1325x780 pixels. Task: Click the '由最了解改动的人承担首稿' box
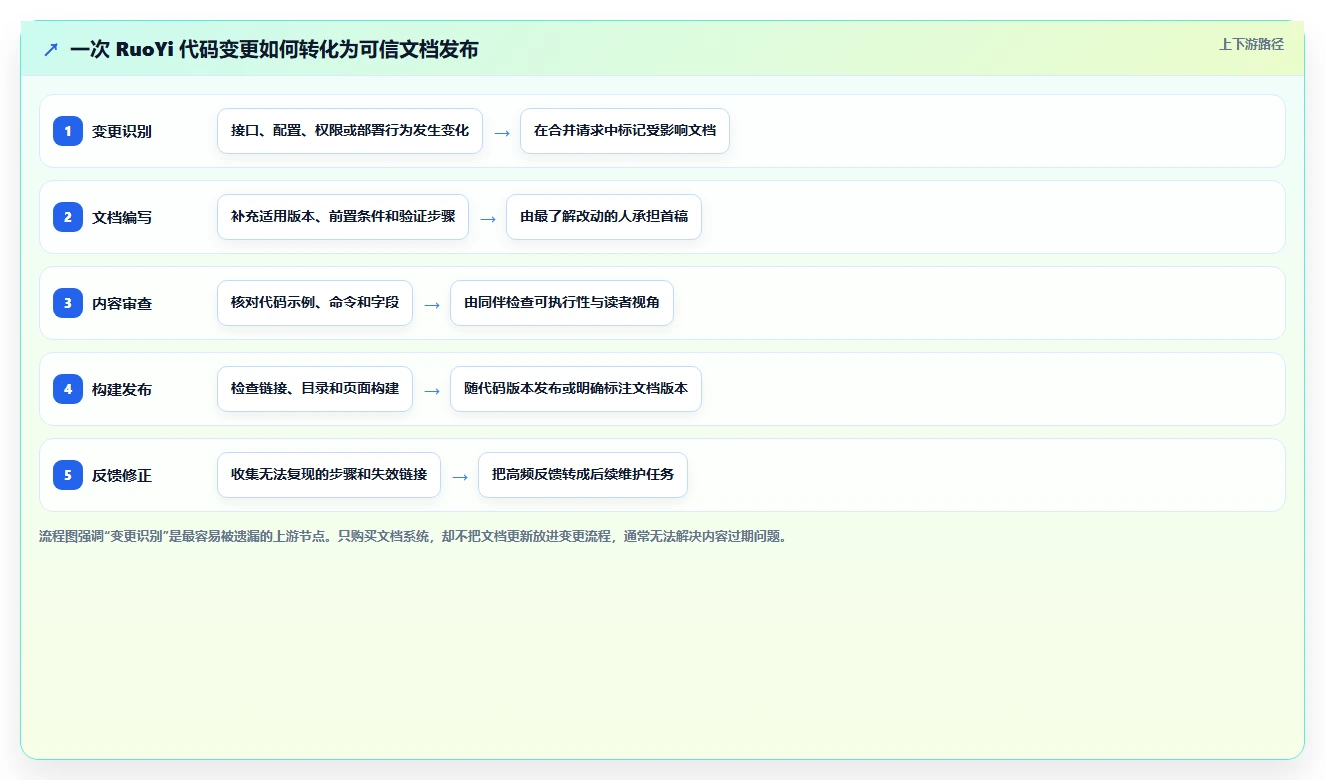604,217
